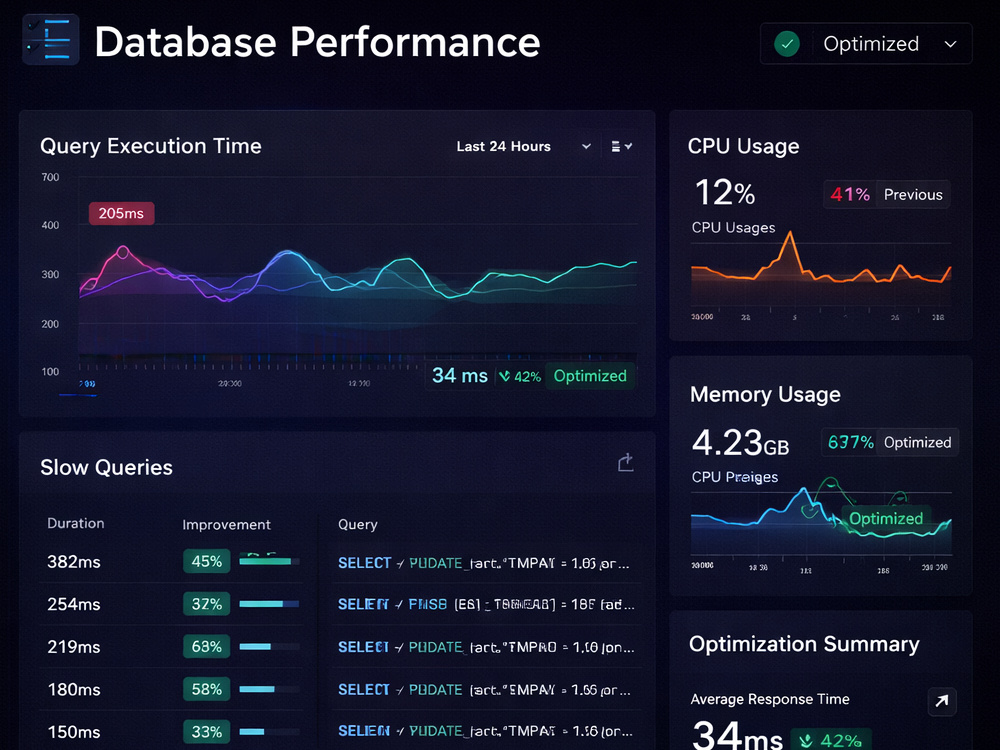Click the Optimized label under the query chart
The height and width of the screenshot is (750, 1000).
point(590,376)
